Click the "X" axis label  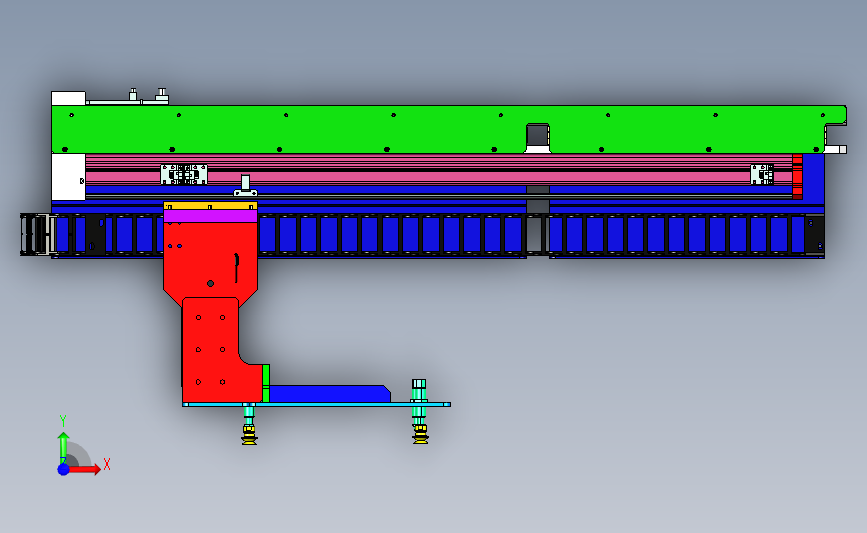pyautogui.click(x=107, y=464)
